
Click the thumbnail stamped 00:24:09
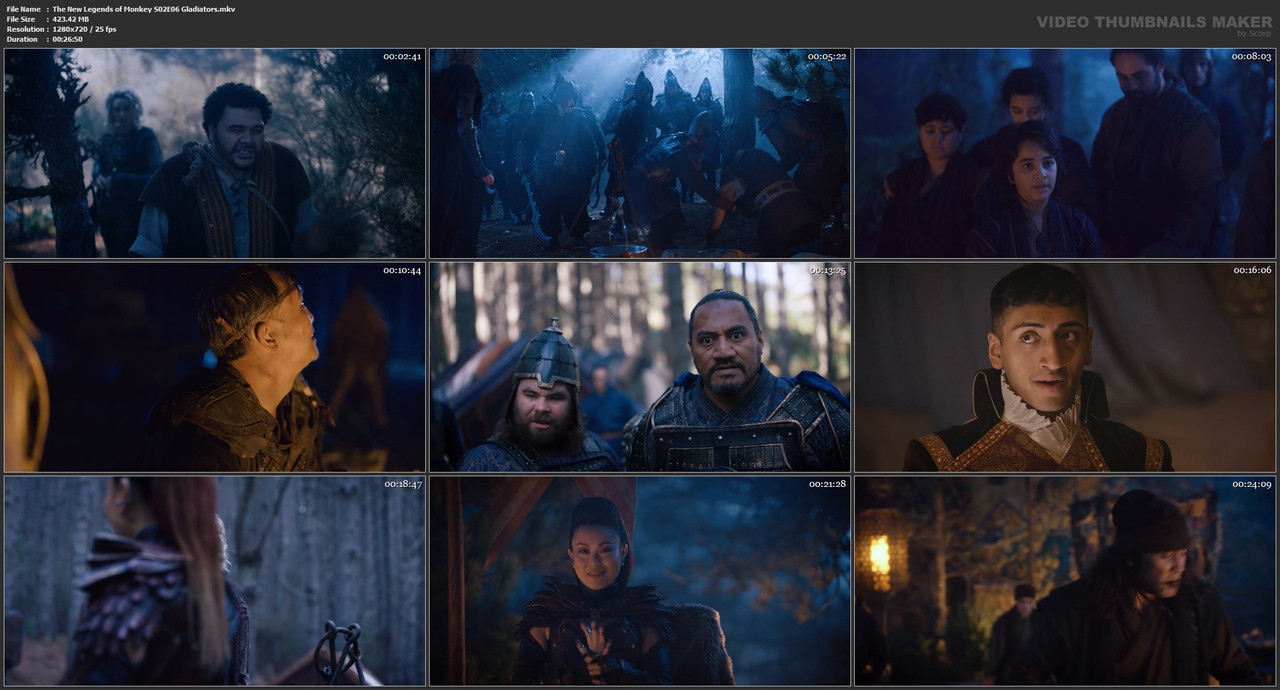click(1065, 581)
